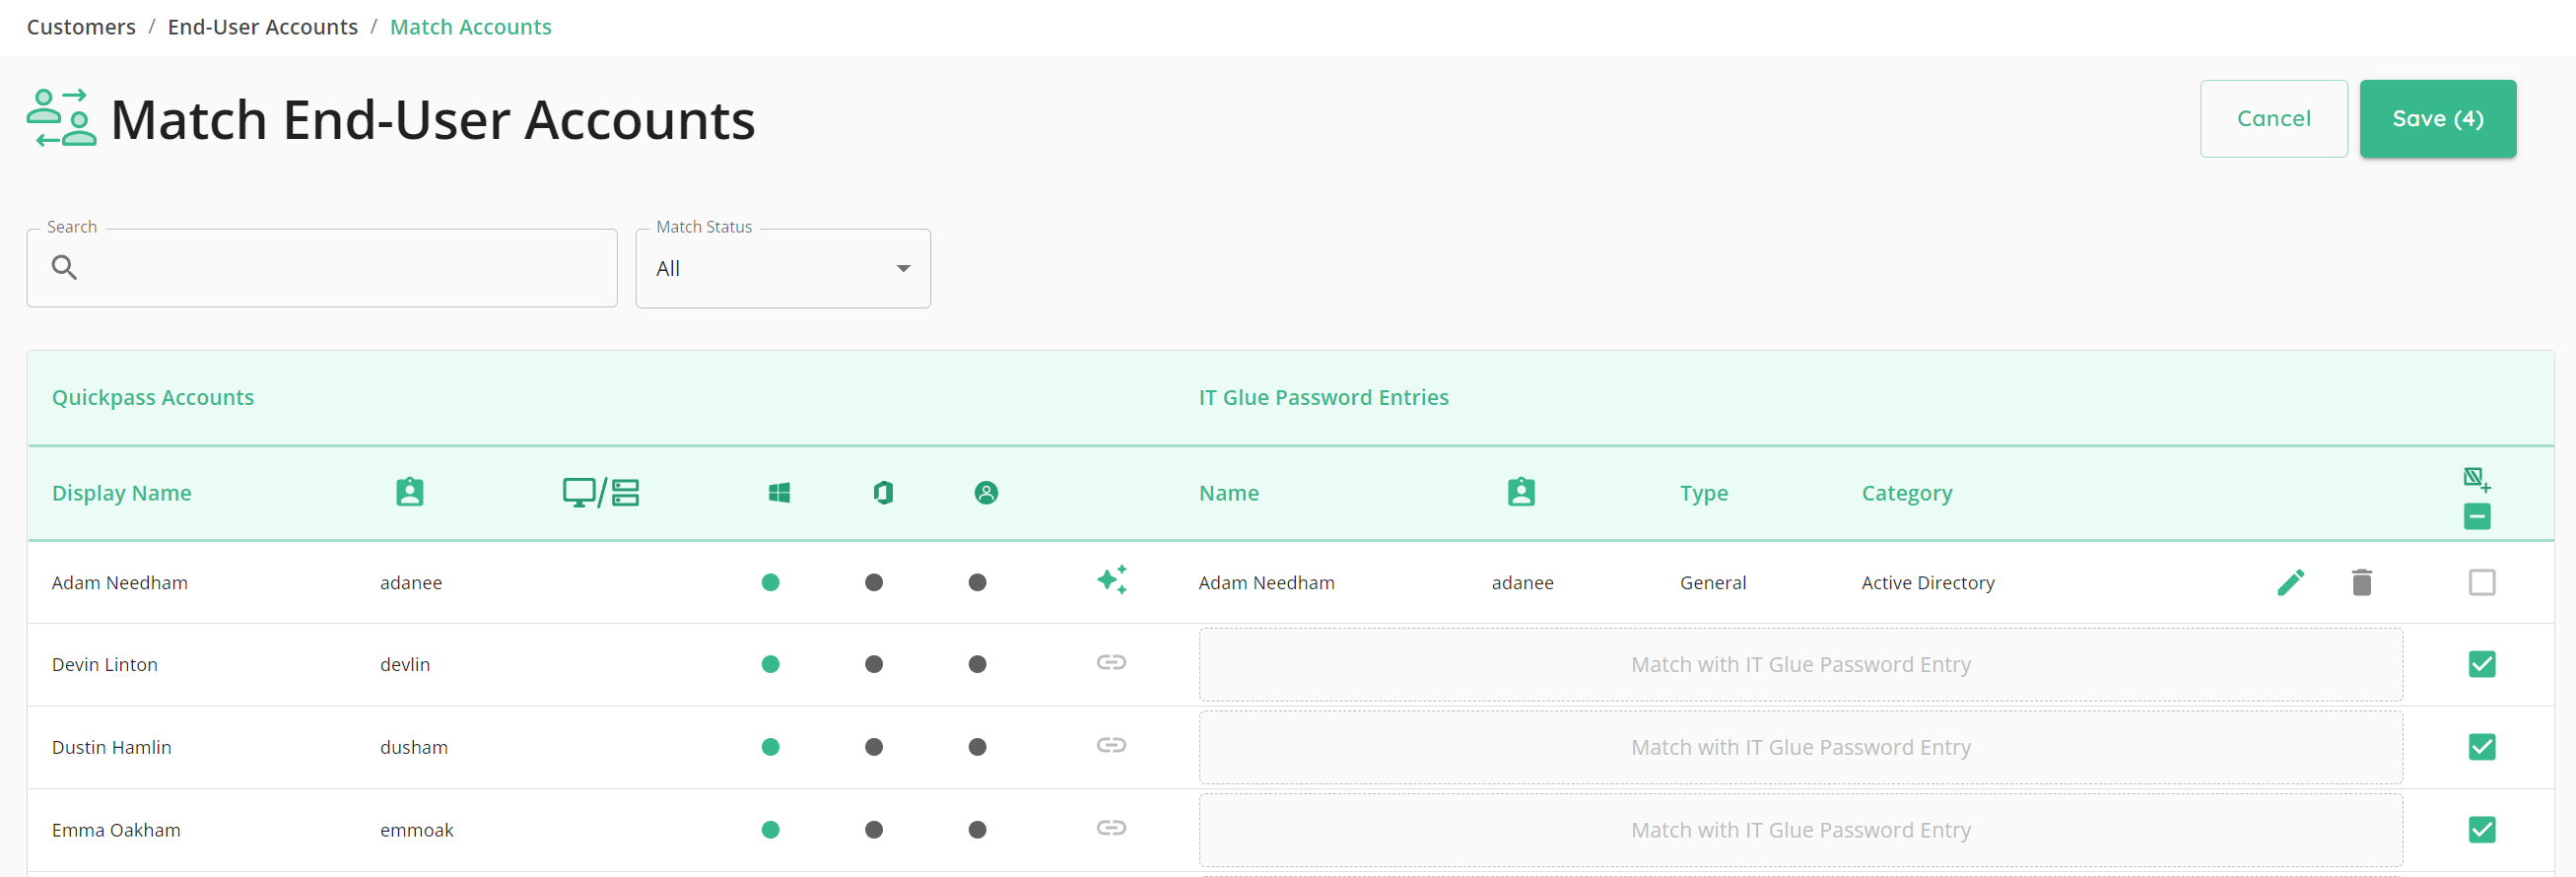
Task: Select the 'Active Directory' category cell
Action: 1928,583
